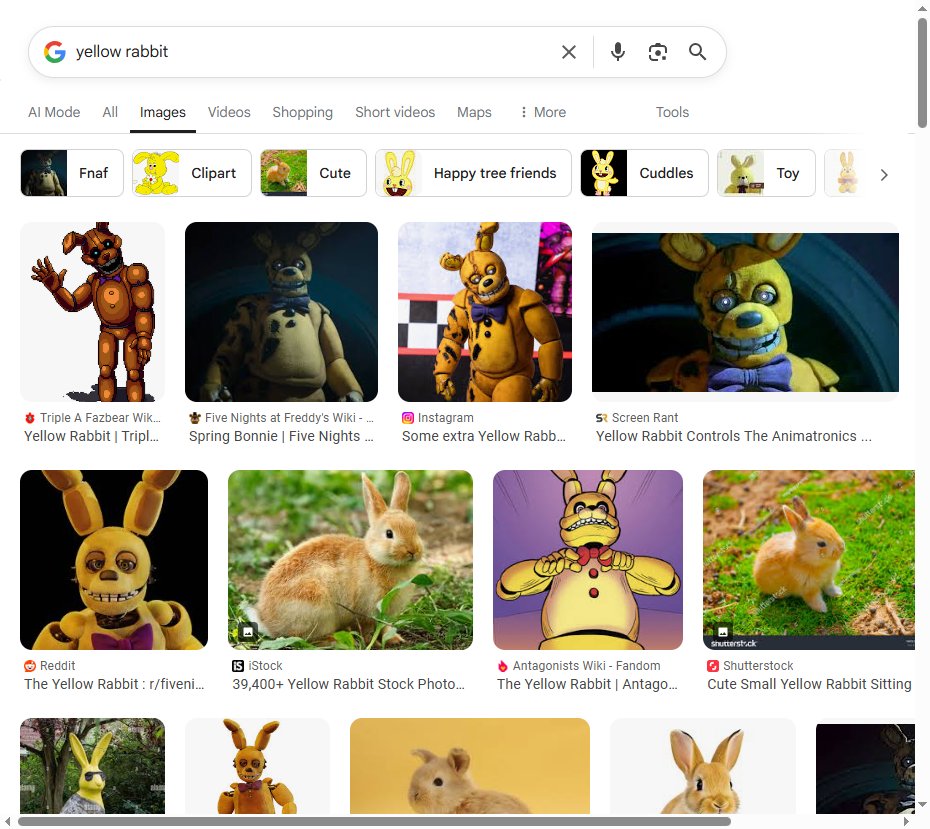Apply the Cuddles filter chip
The image size is (930, 829).
coord(644,173)
